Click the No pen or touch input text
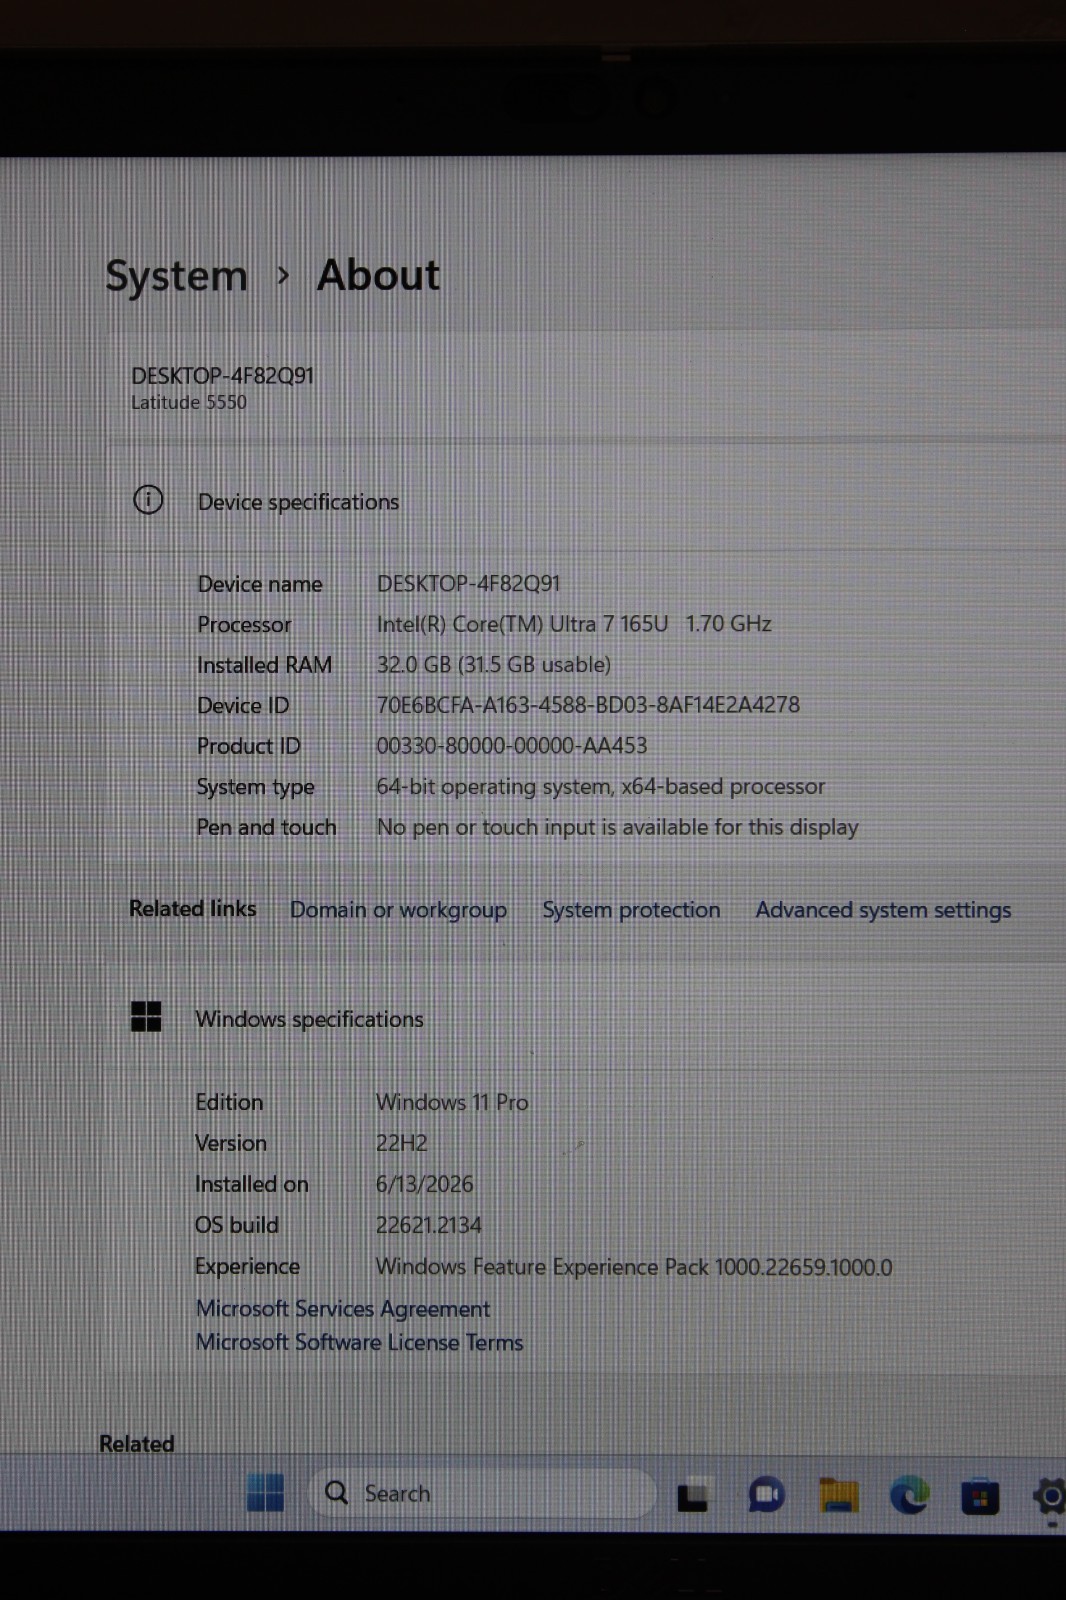The width and height of the screenshot is (1066, 1600). point(617,828)
